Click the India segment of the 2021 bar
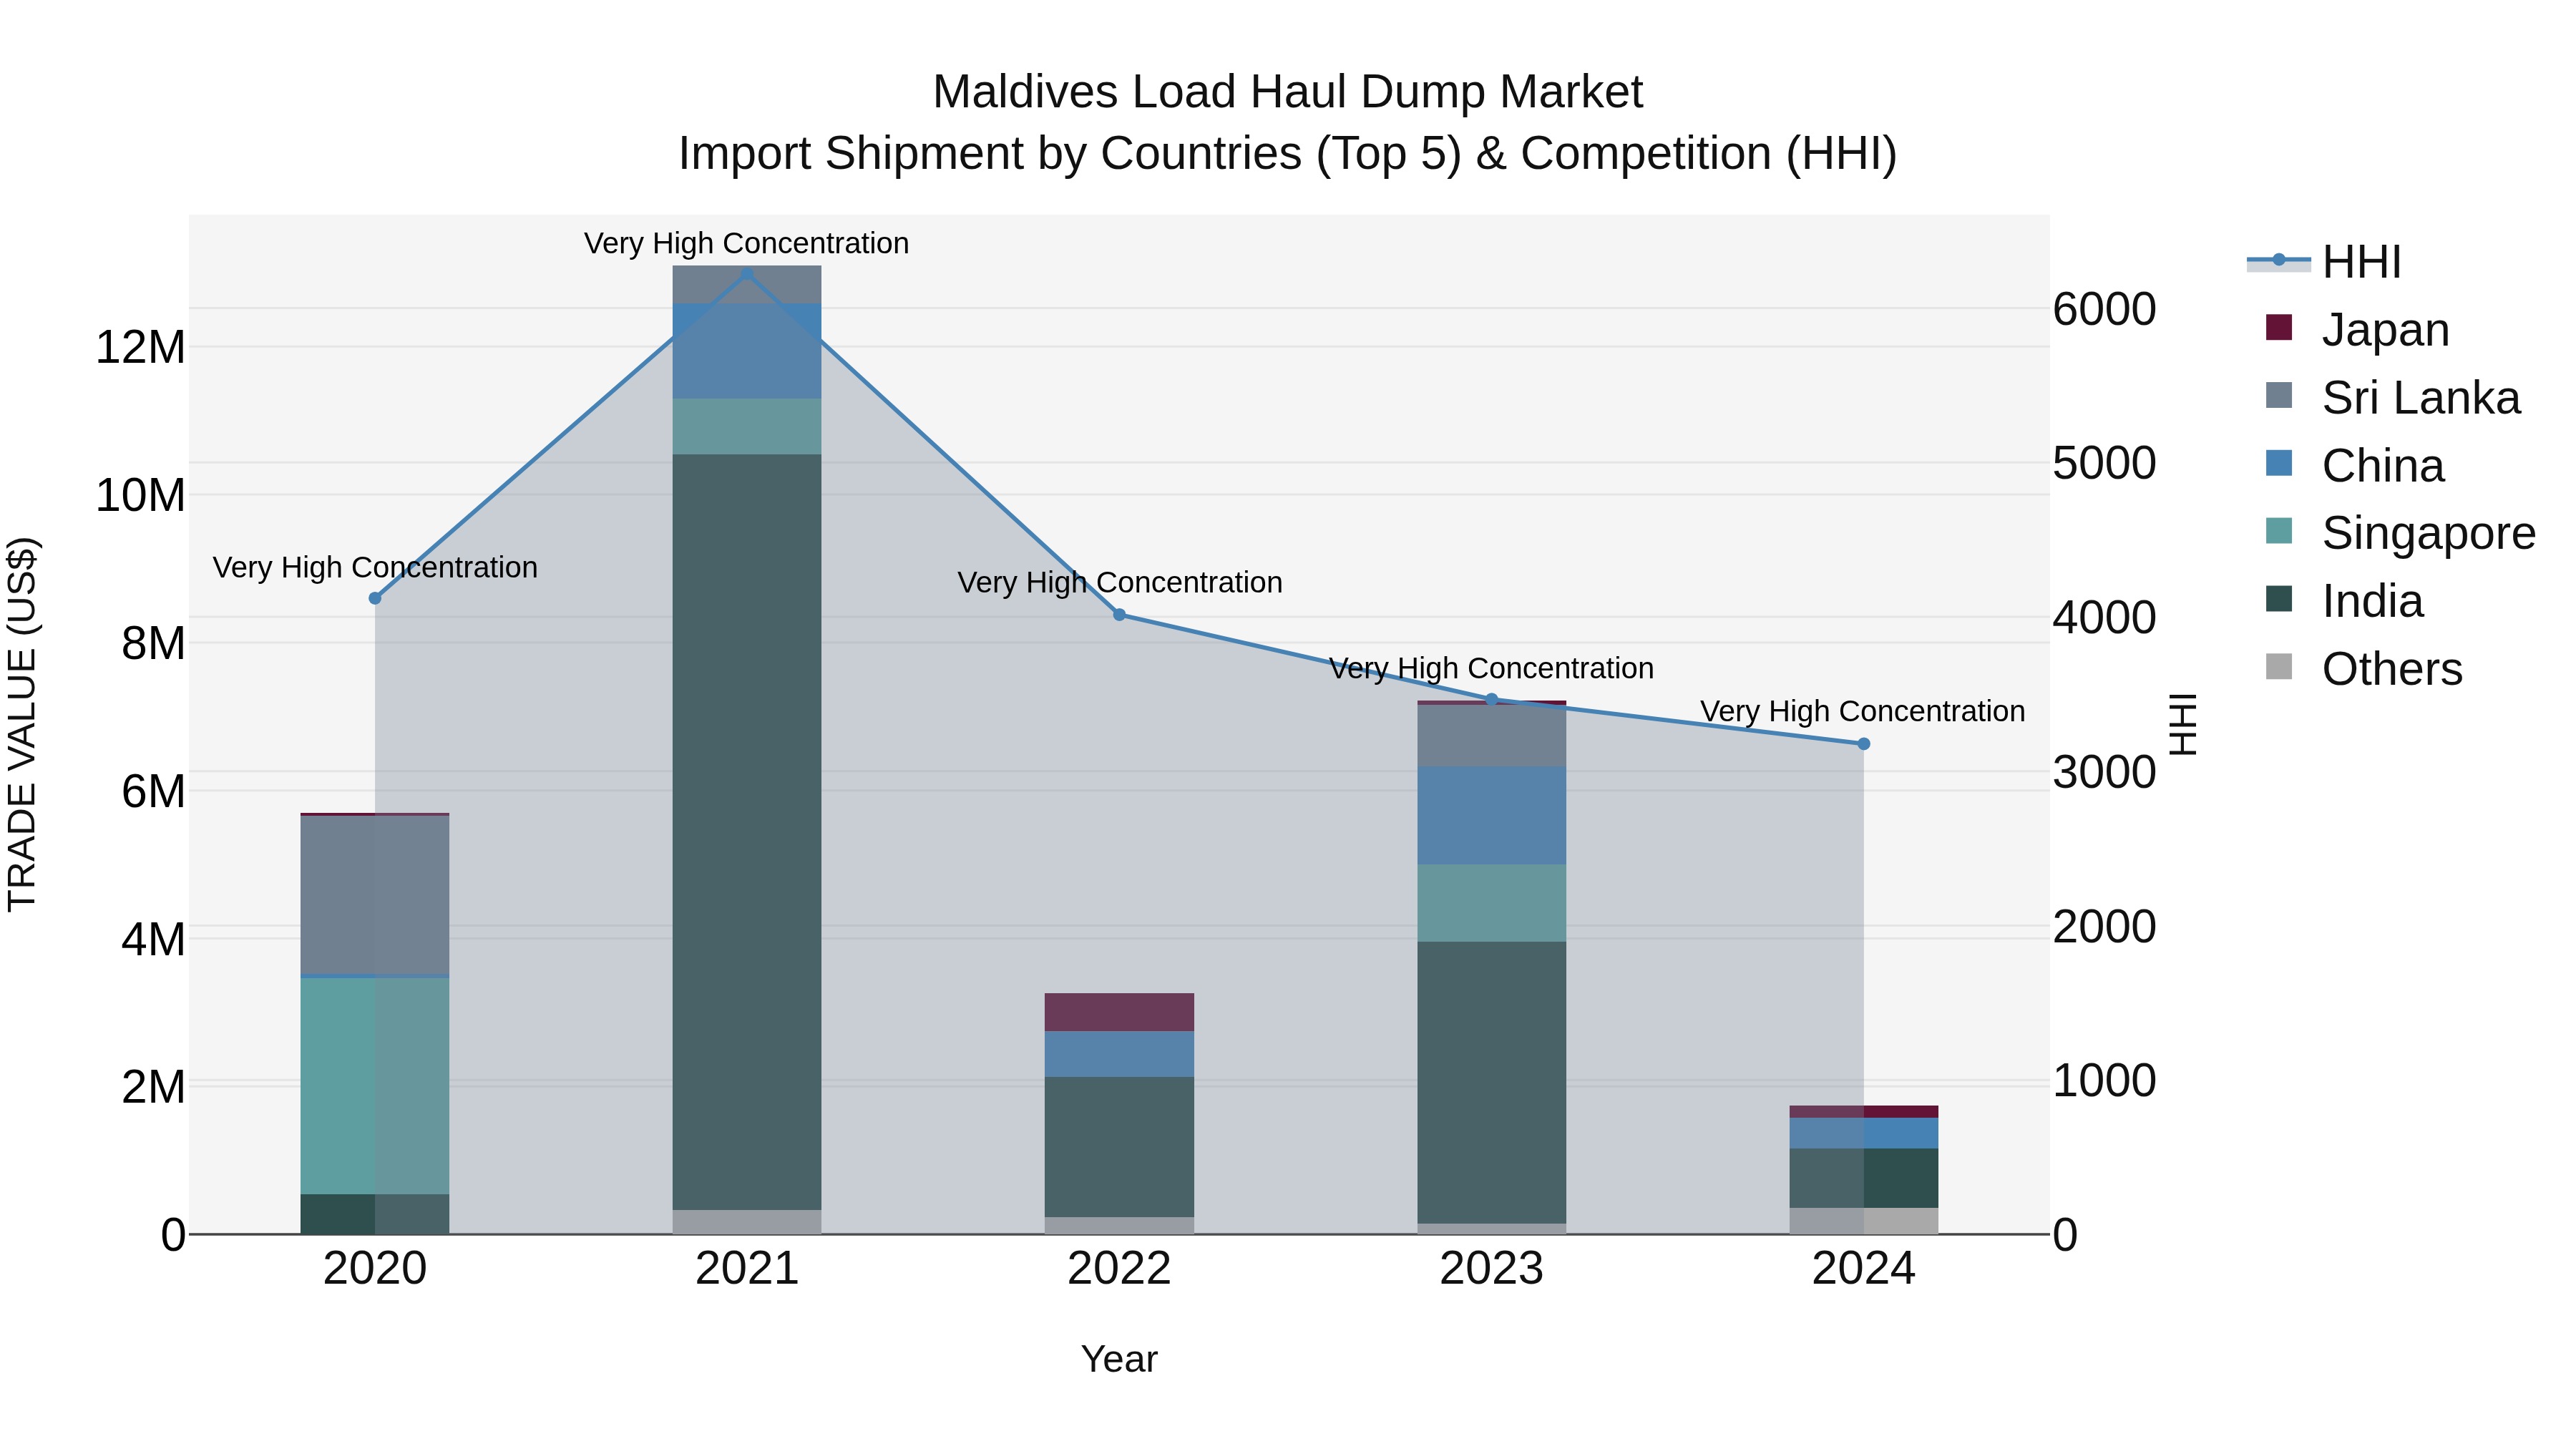Image resolution: width=2576 pixels, height=1449 pixels. pos(747,832)
